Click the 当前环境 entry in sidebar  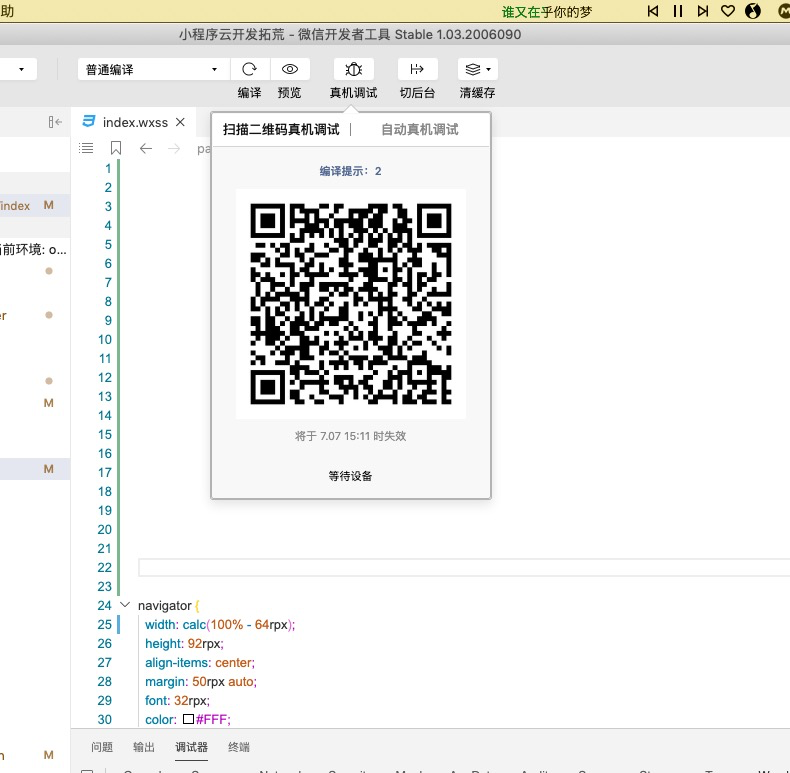33,249
